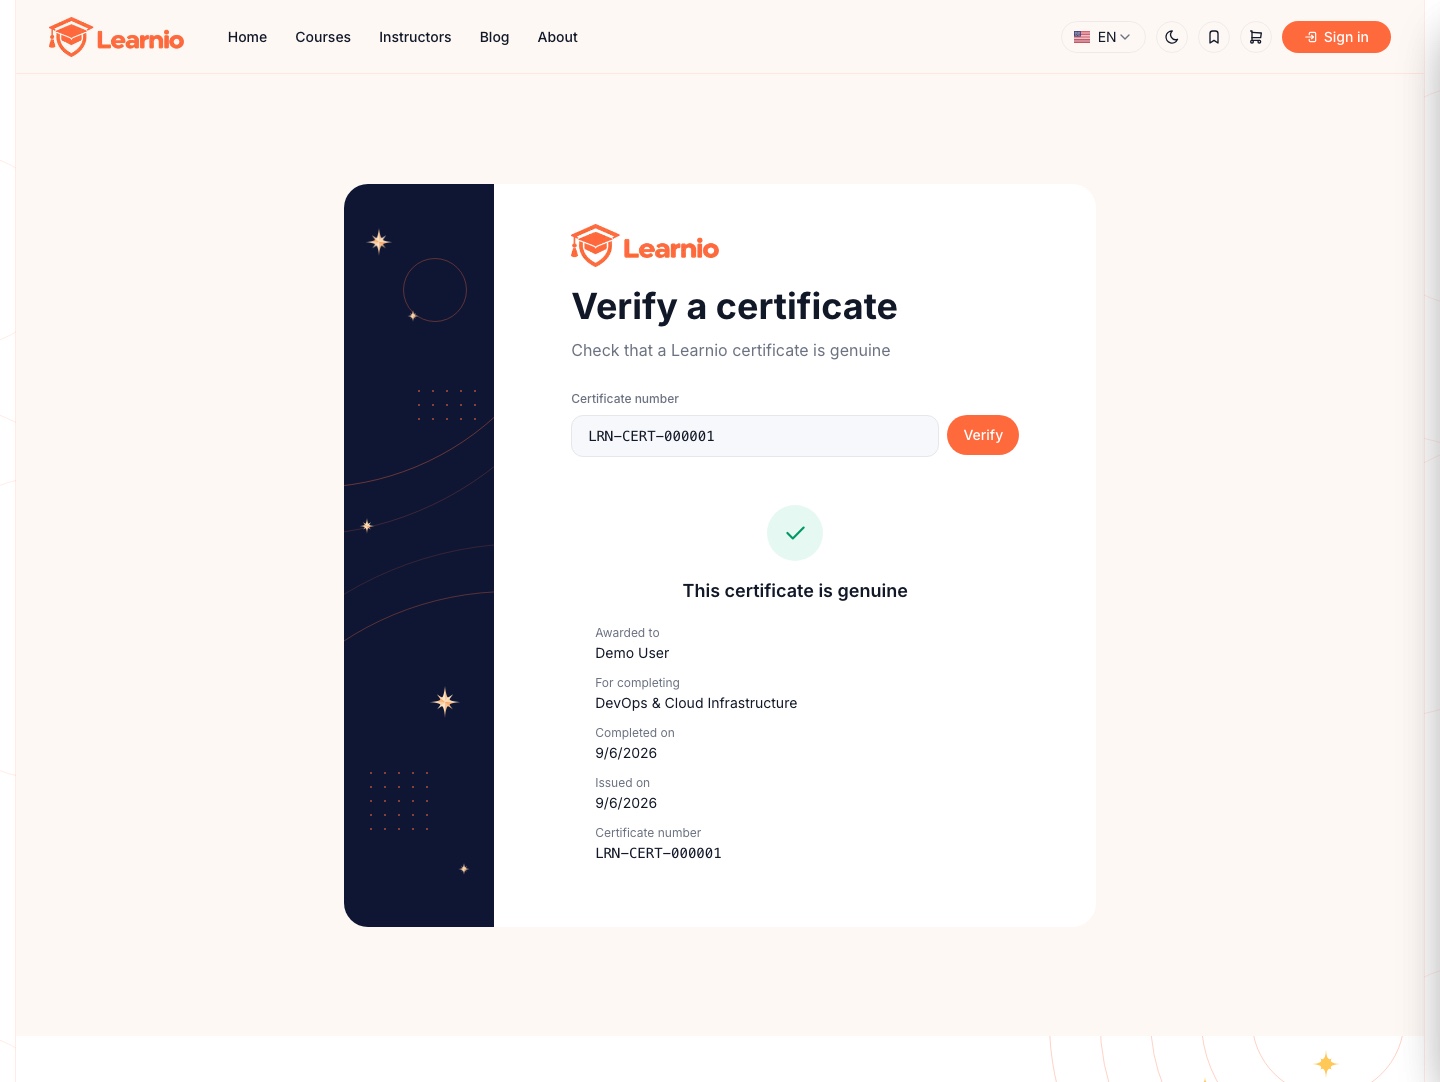The width and height of the screenshot is (1440, 1082).
Task: Click the Certificate number input field
Action: point(755,436)
